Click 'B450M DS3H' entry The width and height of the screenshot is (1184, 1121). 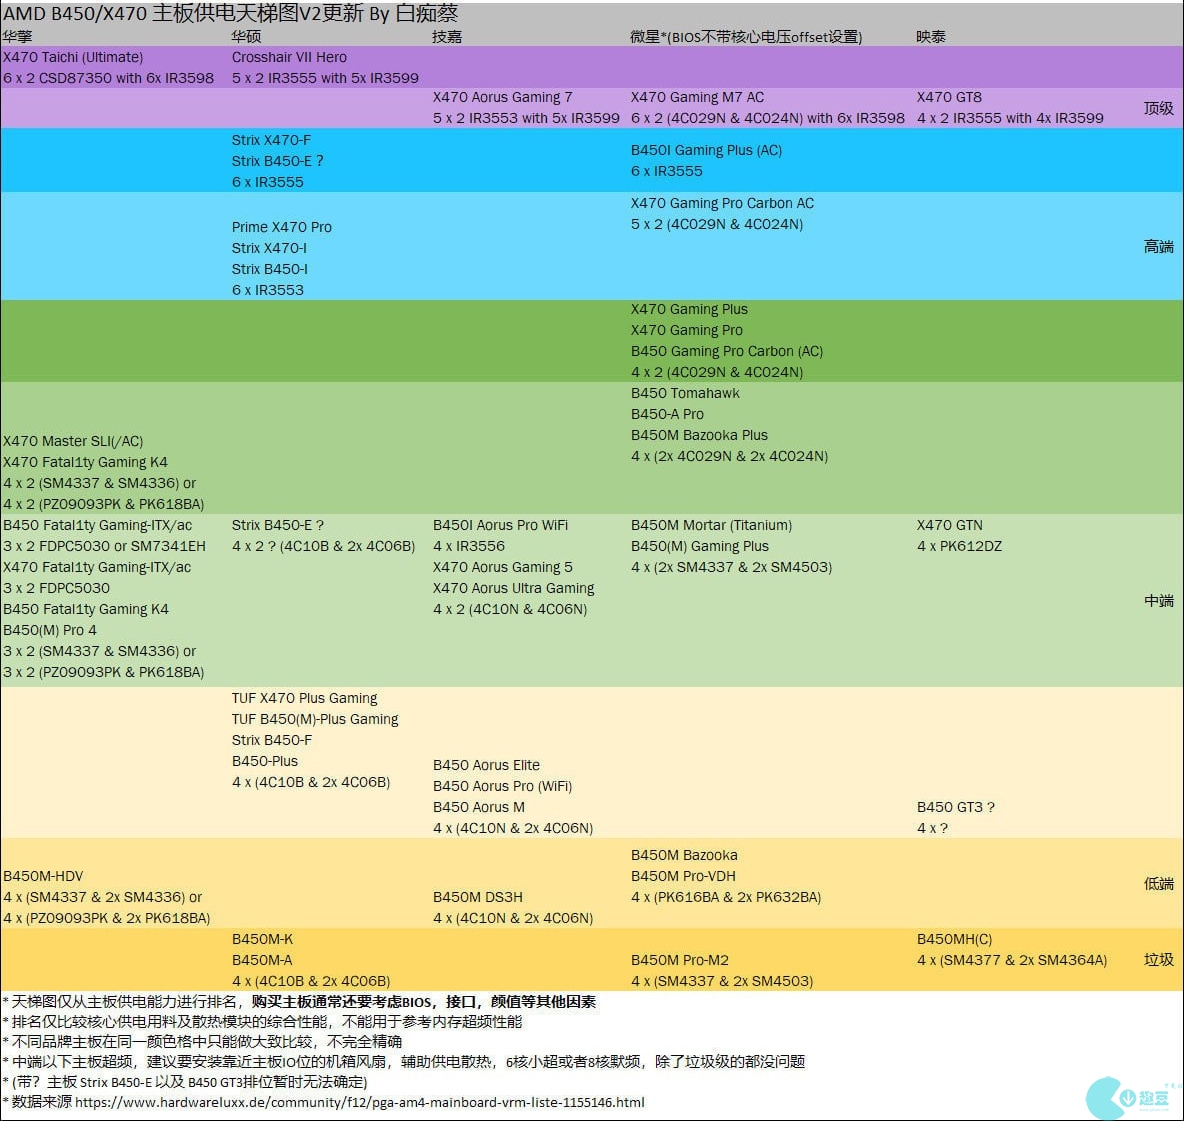478,898
